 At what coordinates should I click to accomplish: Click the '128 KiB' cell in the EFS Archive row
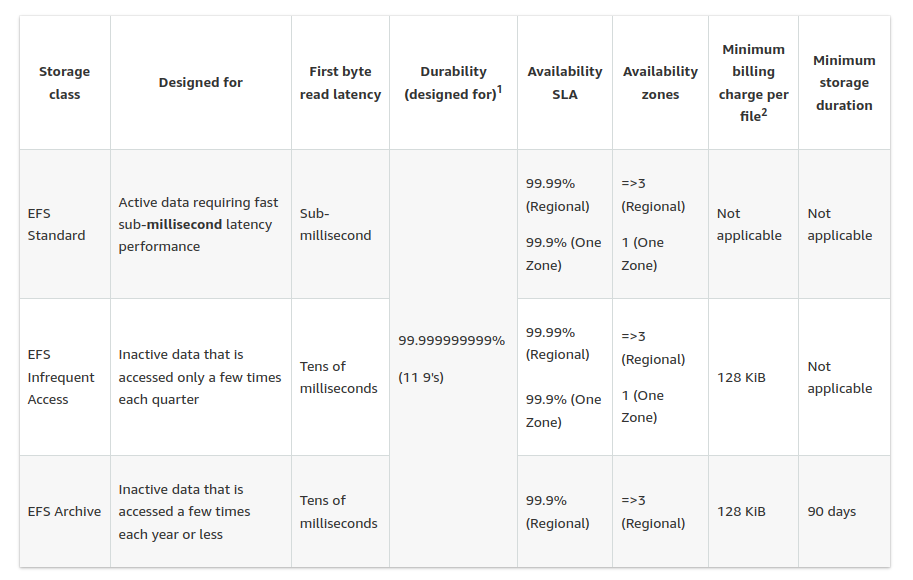click(x=741, y=511)
